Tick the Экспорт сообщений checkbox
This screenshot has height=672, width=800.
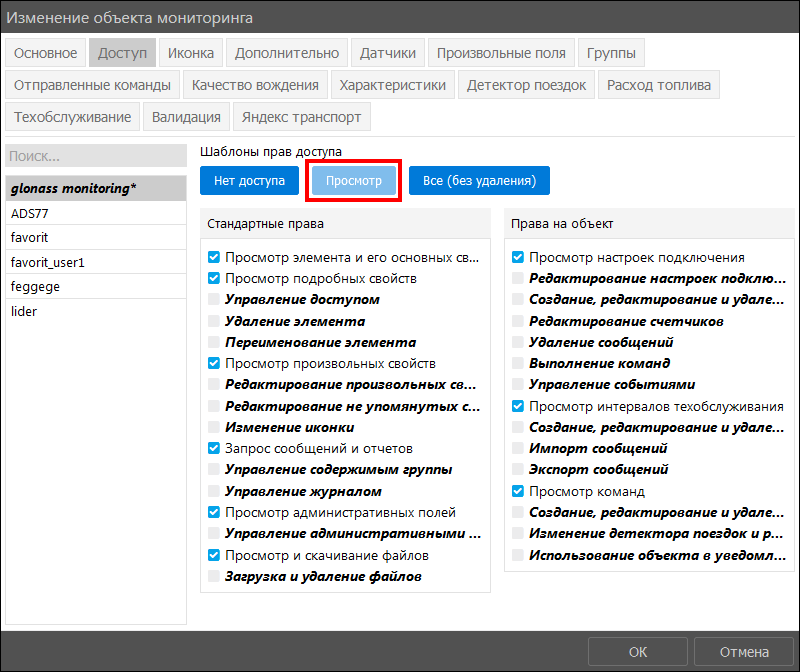pos(517,469)
